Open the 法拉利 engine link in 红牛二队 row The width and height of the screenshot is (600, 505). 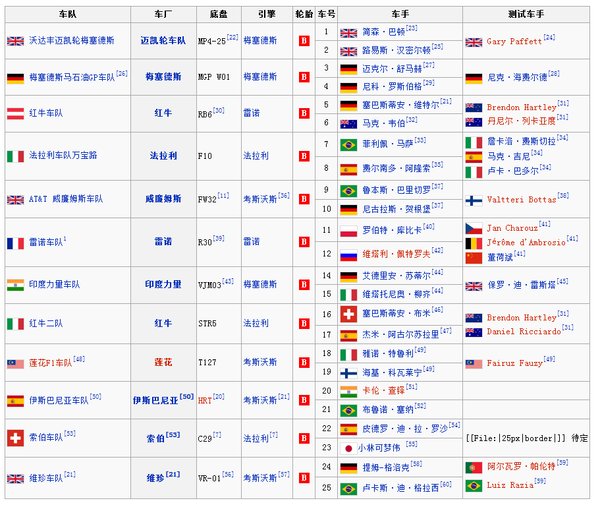(x=256, y=324)
